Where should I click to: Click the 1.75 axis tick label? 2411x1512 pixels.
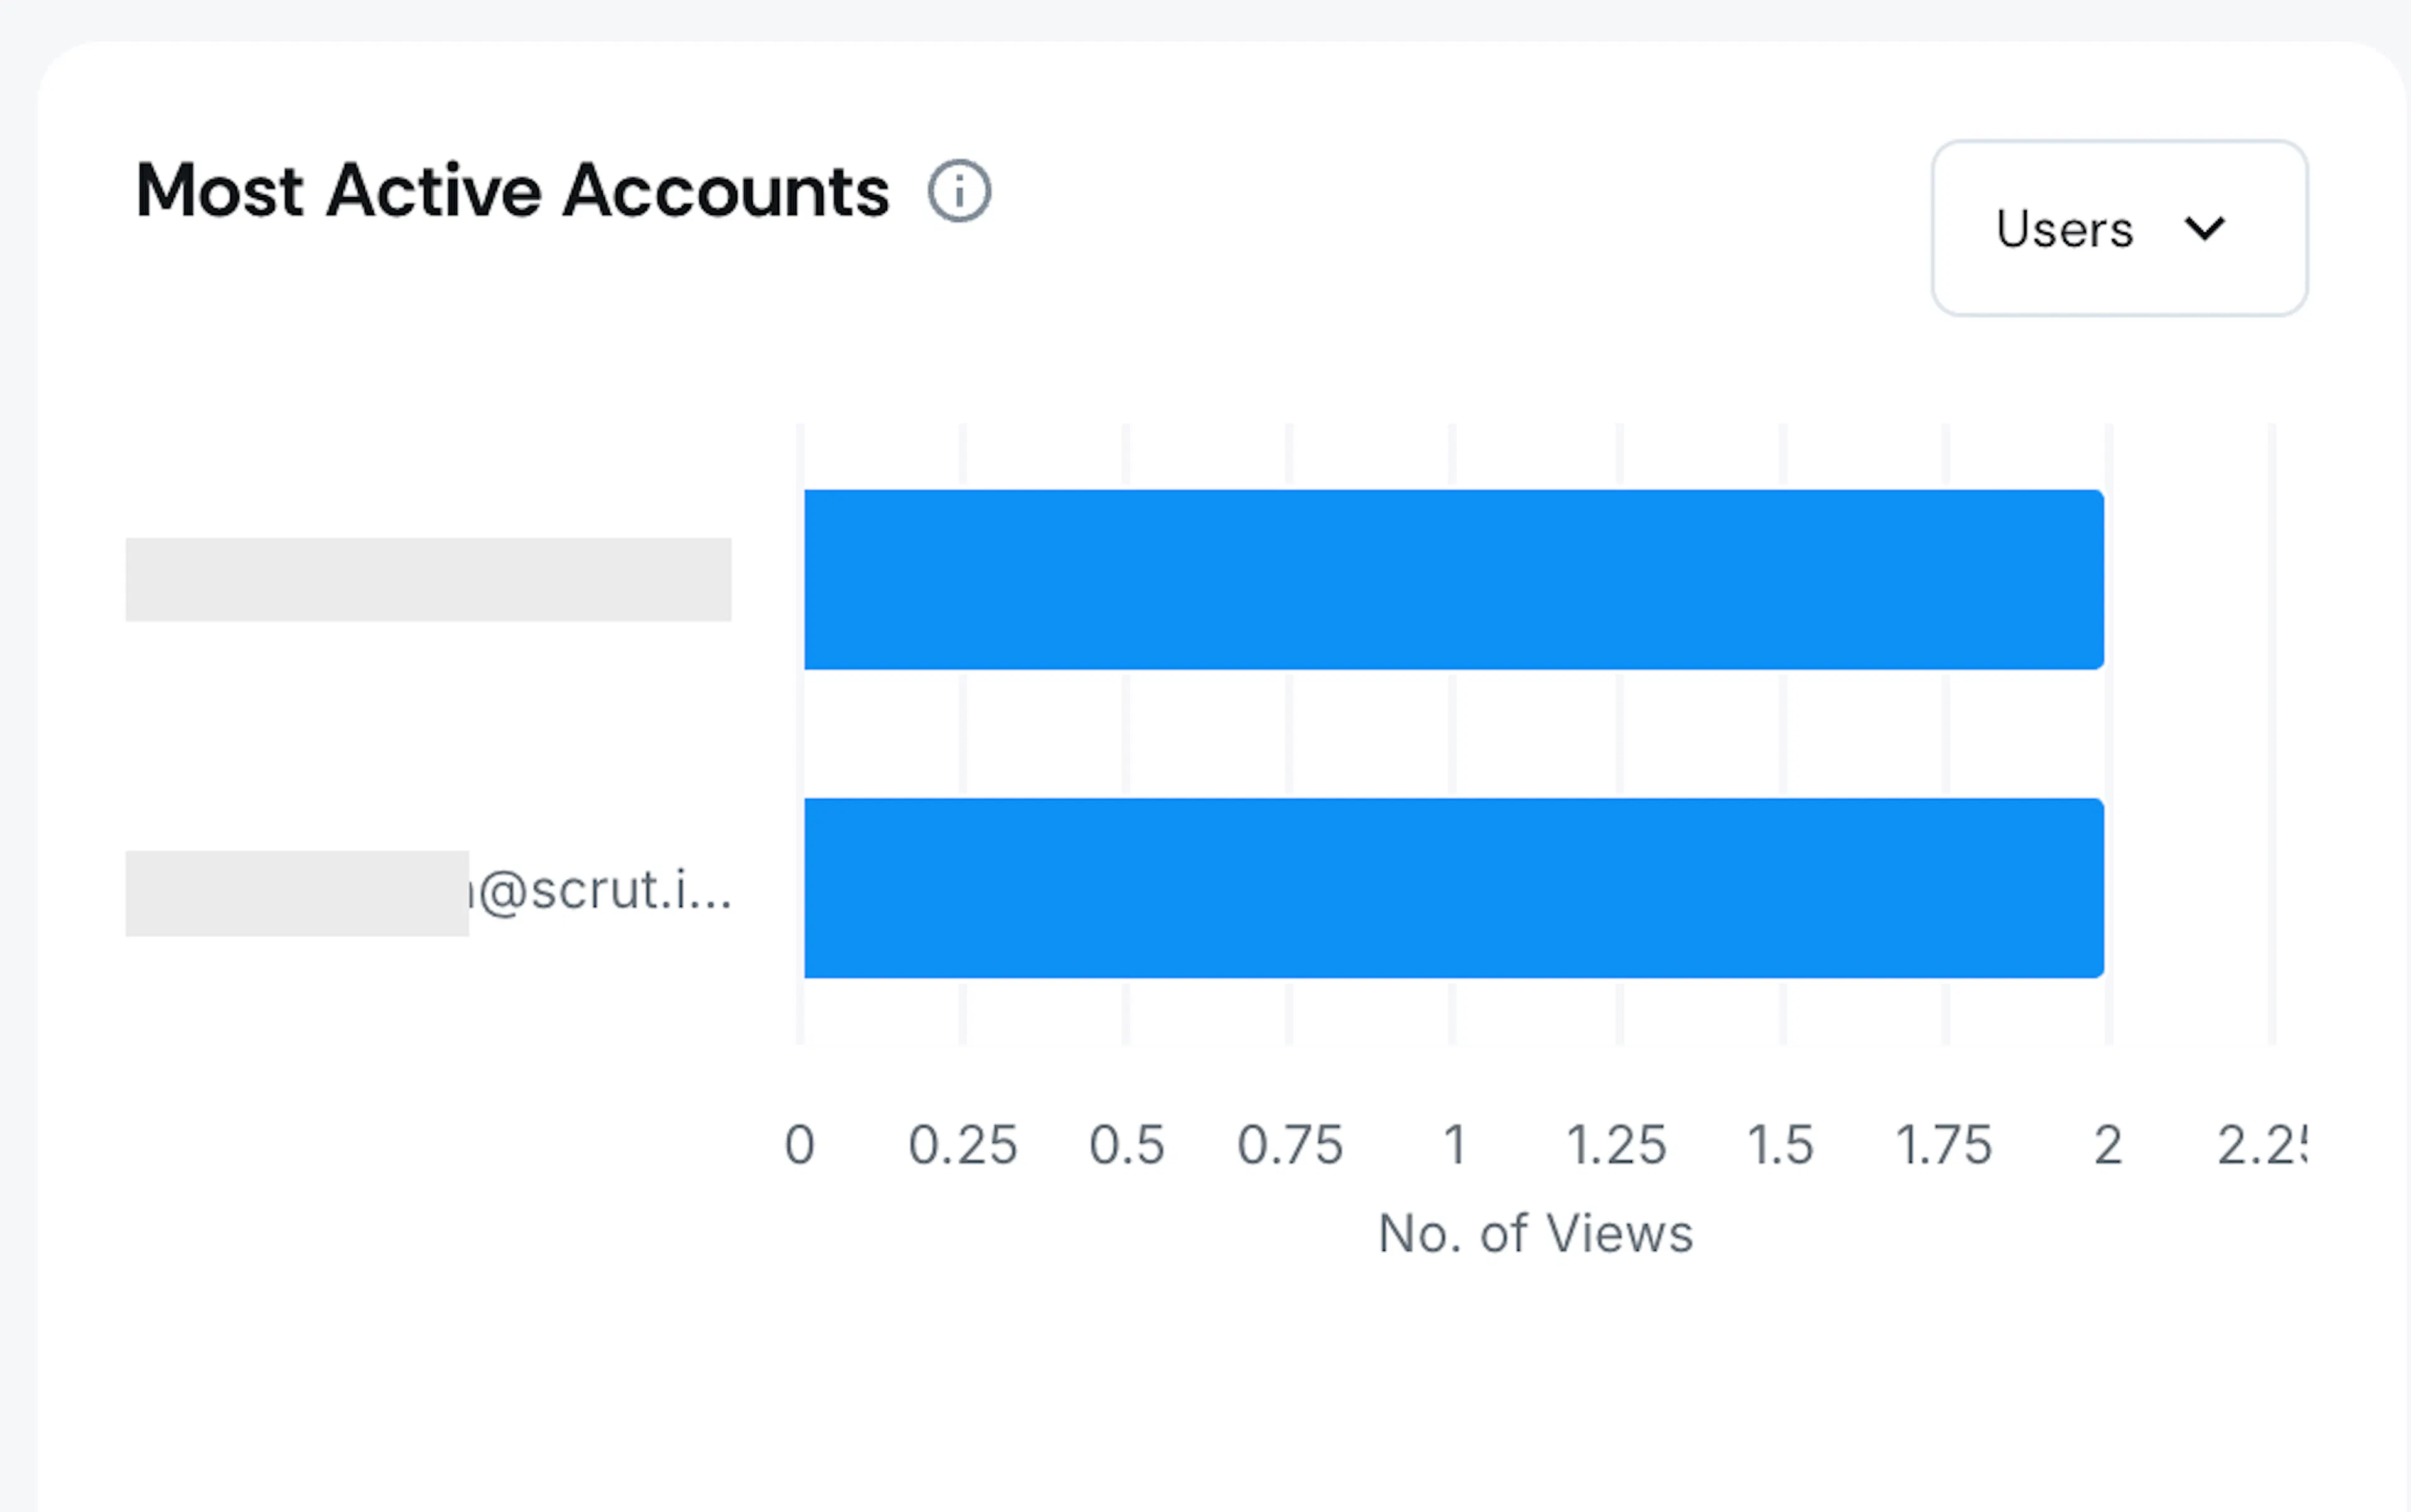coord(1944,1145)
